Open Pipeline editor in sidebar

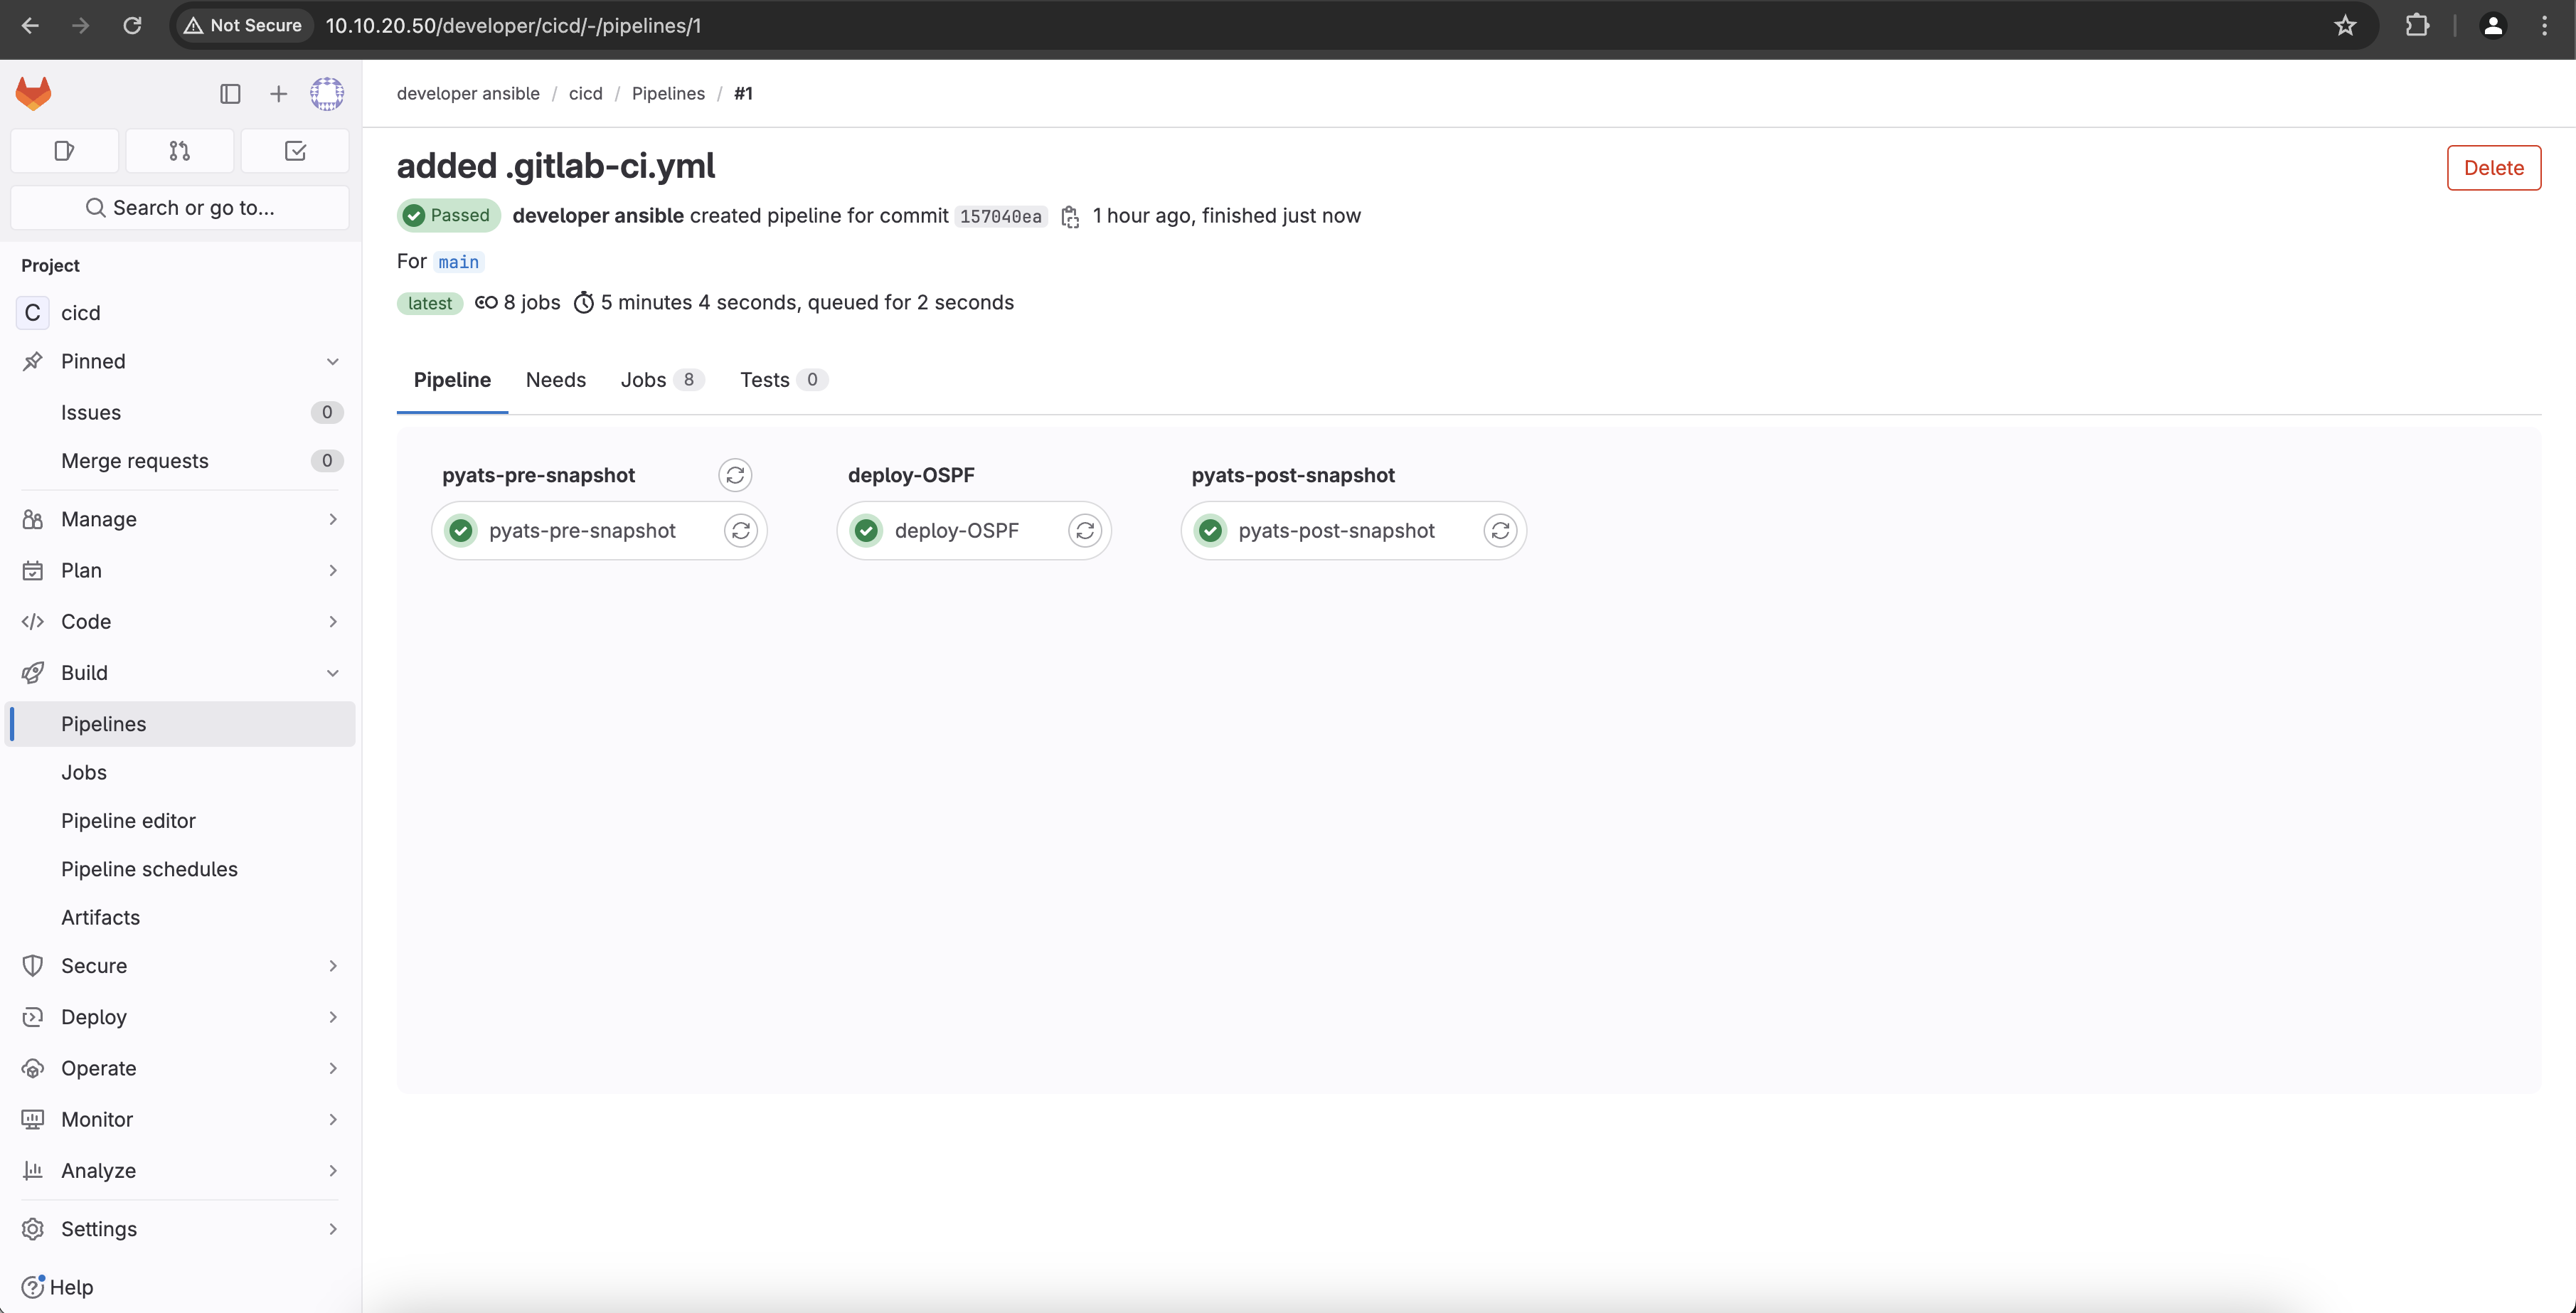pos(180,821)
